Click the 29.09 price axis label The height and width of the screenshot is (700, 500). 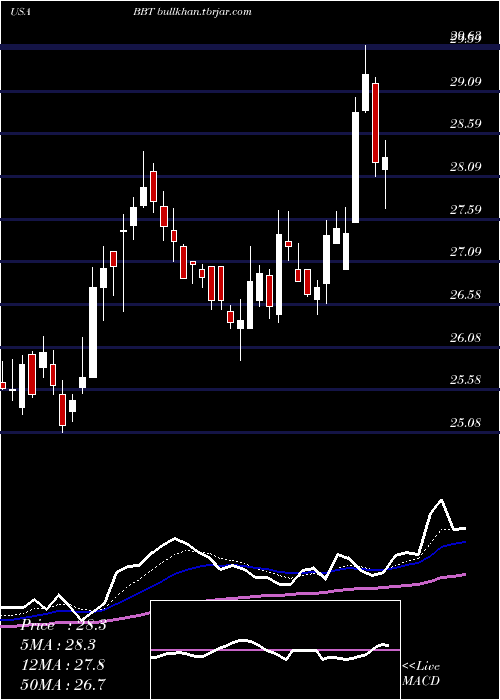coord(465,81)
